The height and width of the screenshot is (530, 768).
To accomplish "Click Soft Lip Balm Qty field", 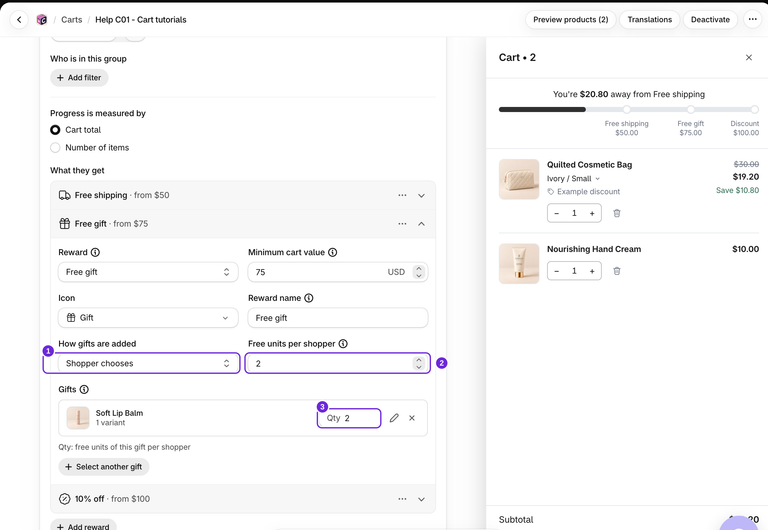I will (349, 418).
